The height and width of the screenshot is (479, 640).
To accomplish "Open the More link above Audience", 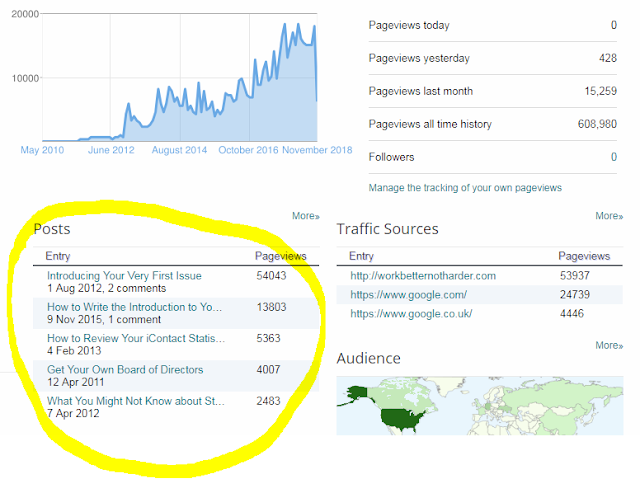I will (609, 345).
